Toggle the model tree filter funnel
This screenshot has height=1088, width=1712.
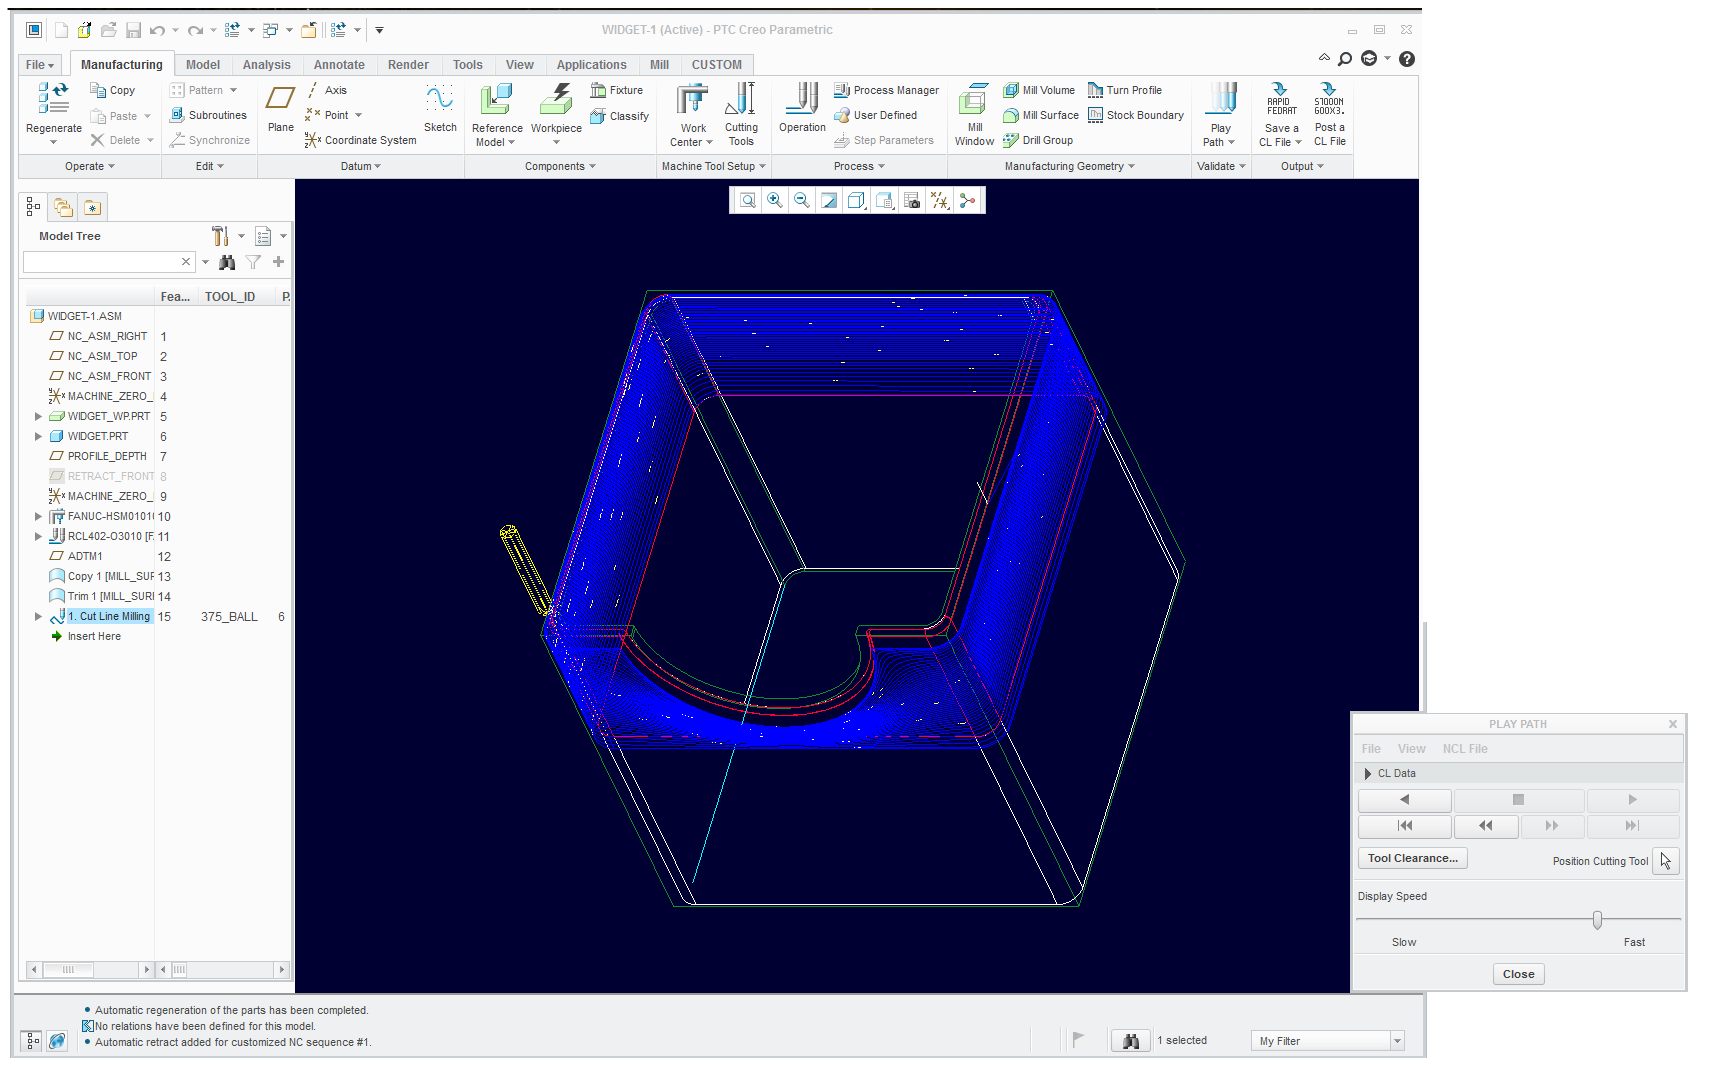click(x=253, y=262)
